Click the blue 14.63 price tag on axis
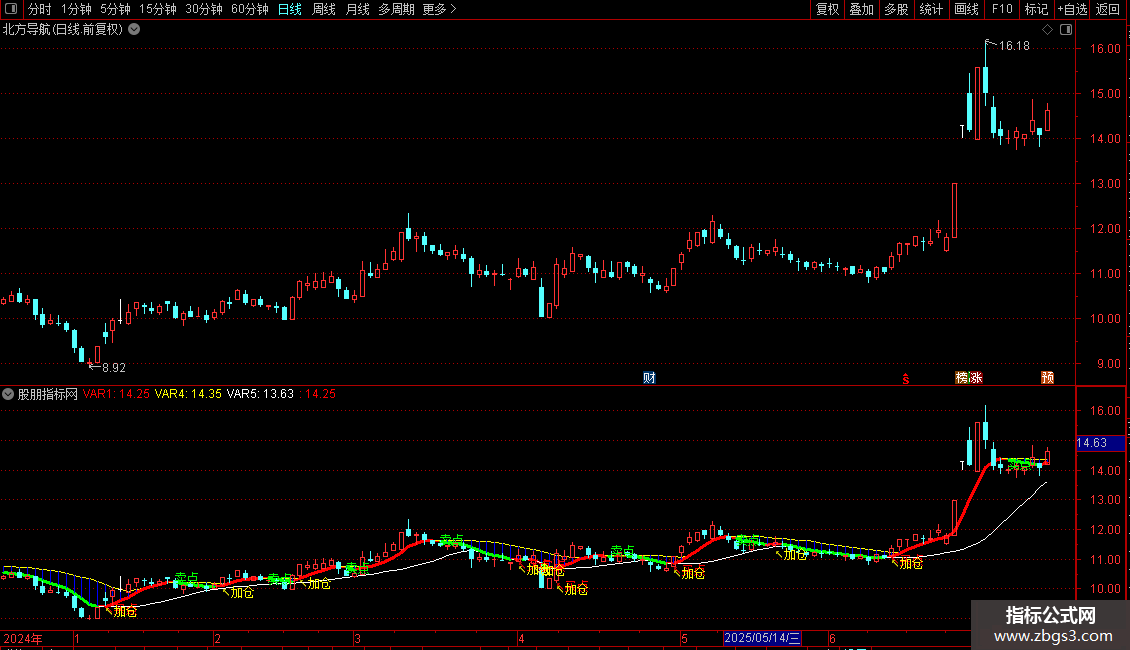 click(1100, 443)
